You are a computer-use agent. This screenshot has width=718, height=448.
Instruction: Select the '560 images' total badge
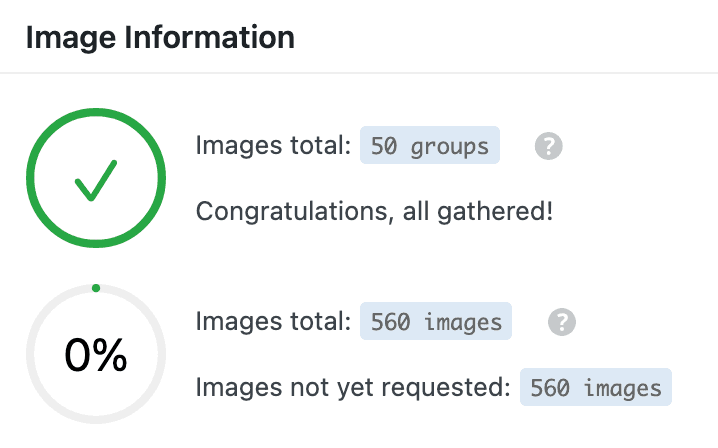point(436,322)
